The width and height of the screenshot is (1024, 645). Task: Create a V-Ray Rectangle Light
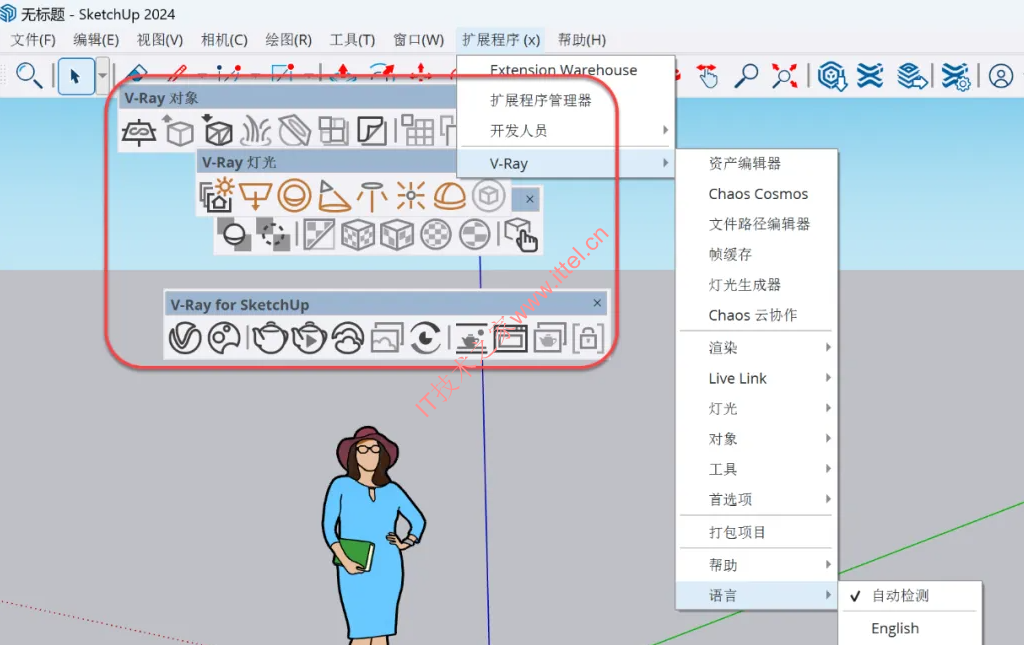click(x=255, y=195)
